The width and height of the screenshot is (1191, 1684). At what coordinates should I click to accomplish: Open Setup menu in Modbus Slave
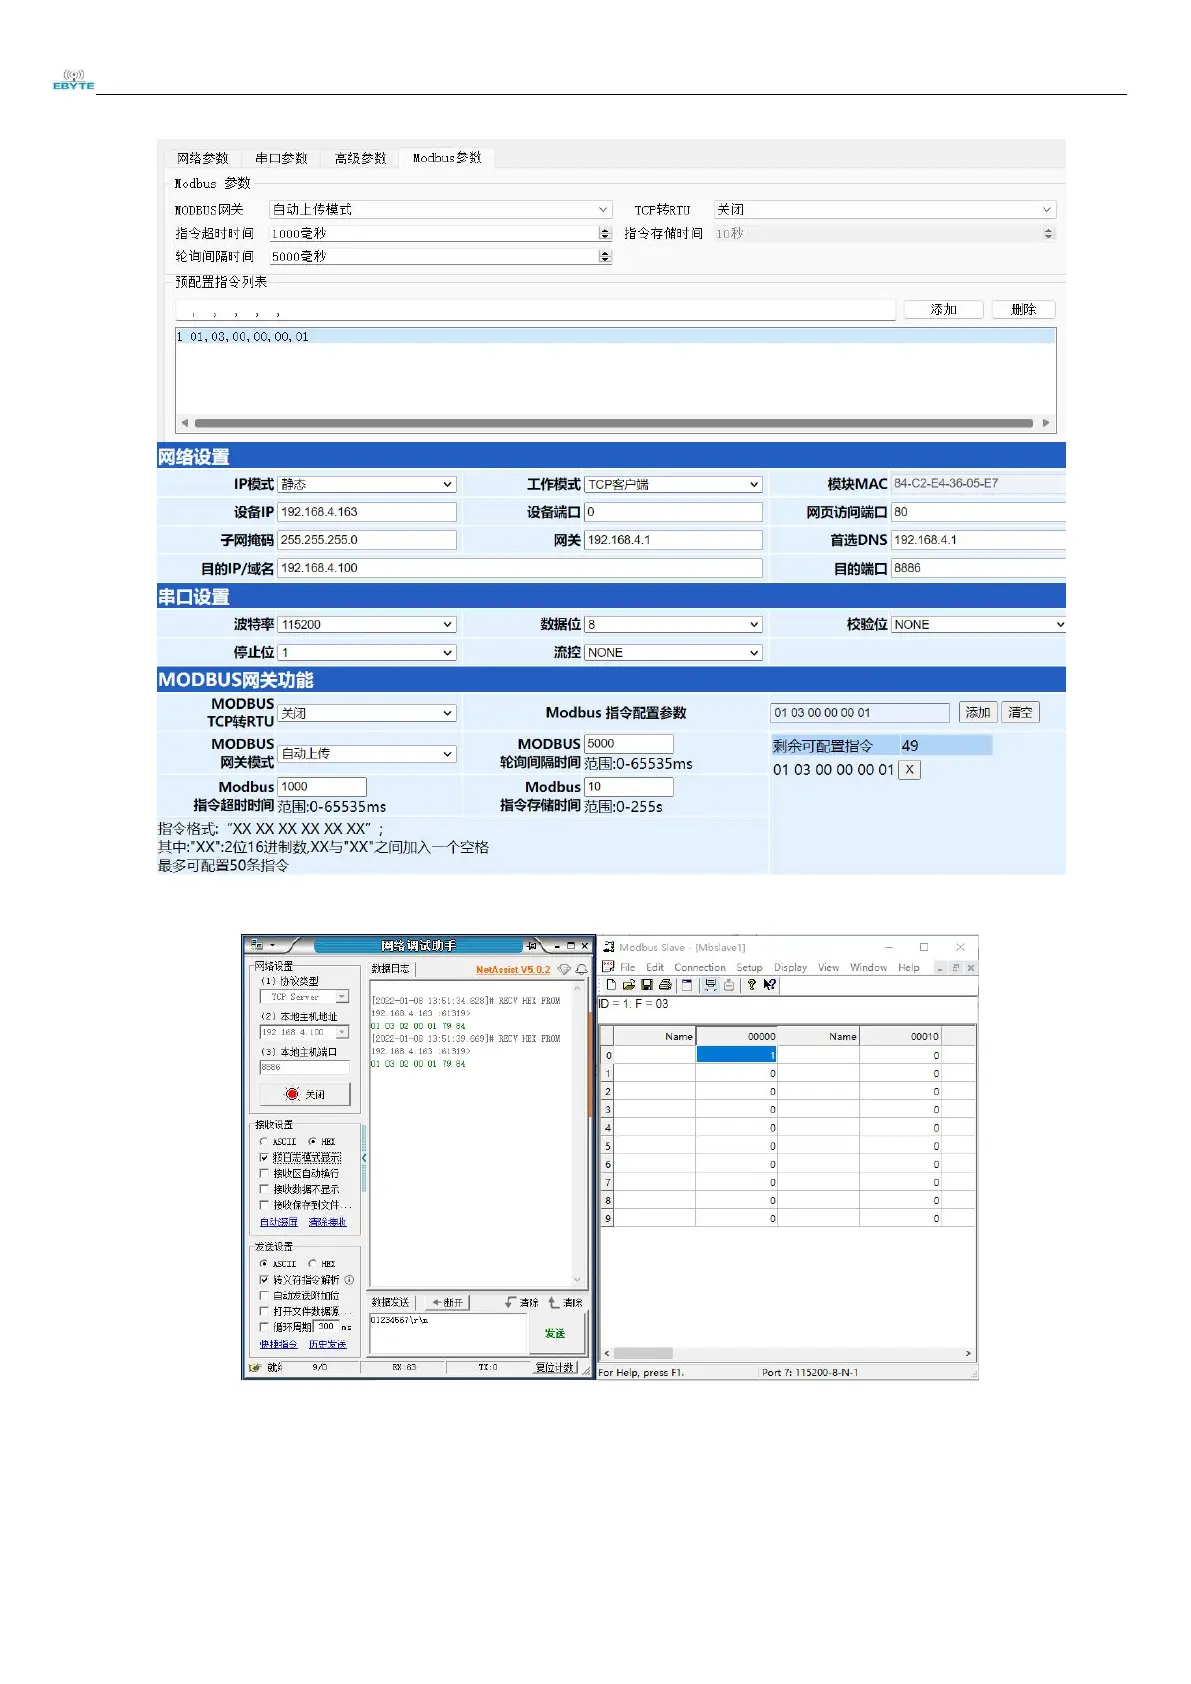749,967
